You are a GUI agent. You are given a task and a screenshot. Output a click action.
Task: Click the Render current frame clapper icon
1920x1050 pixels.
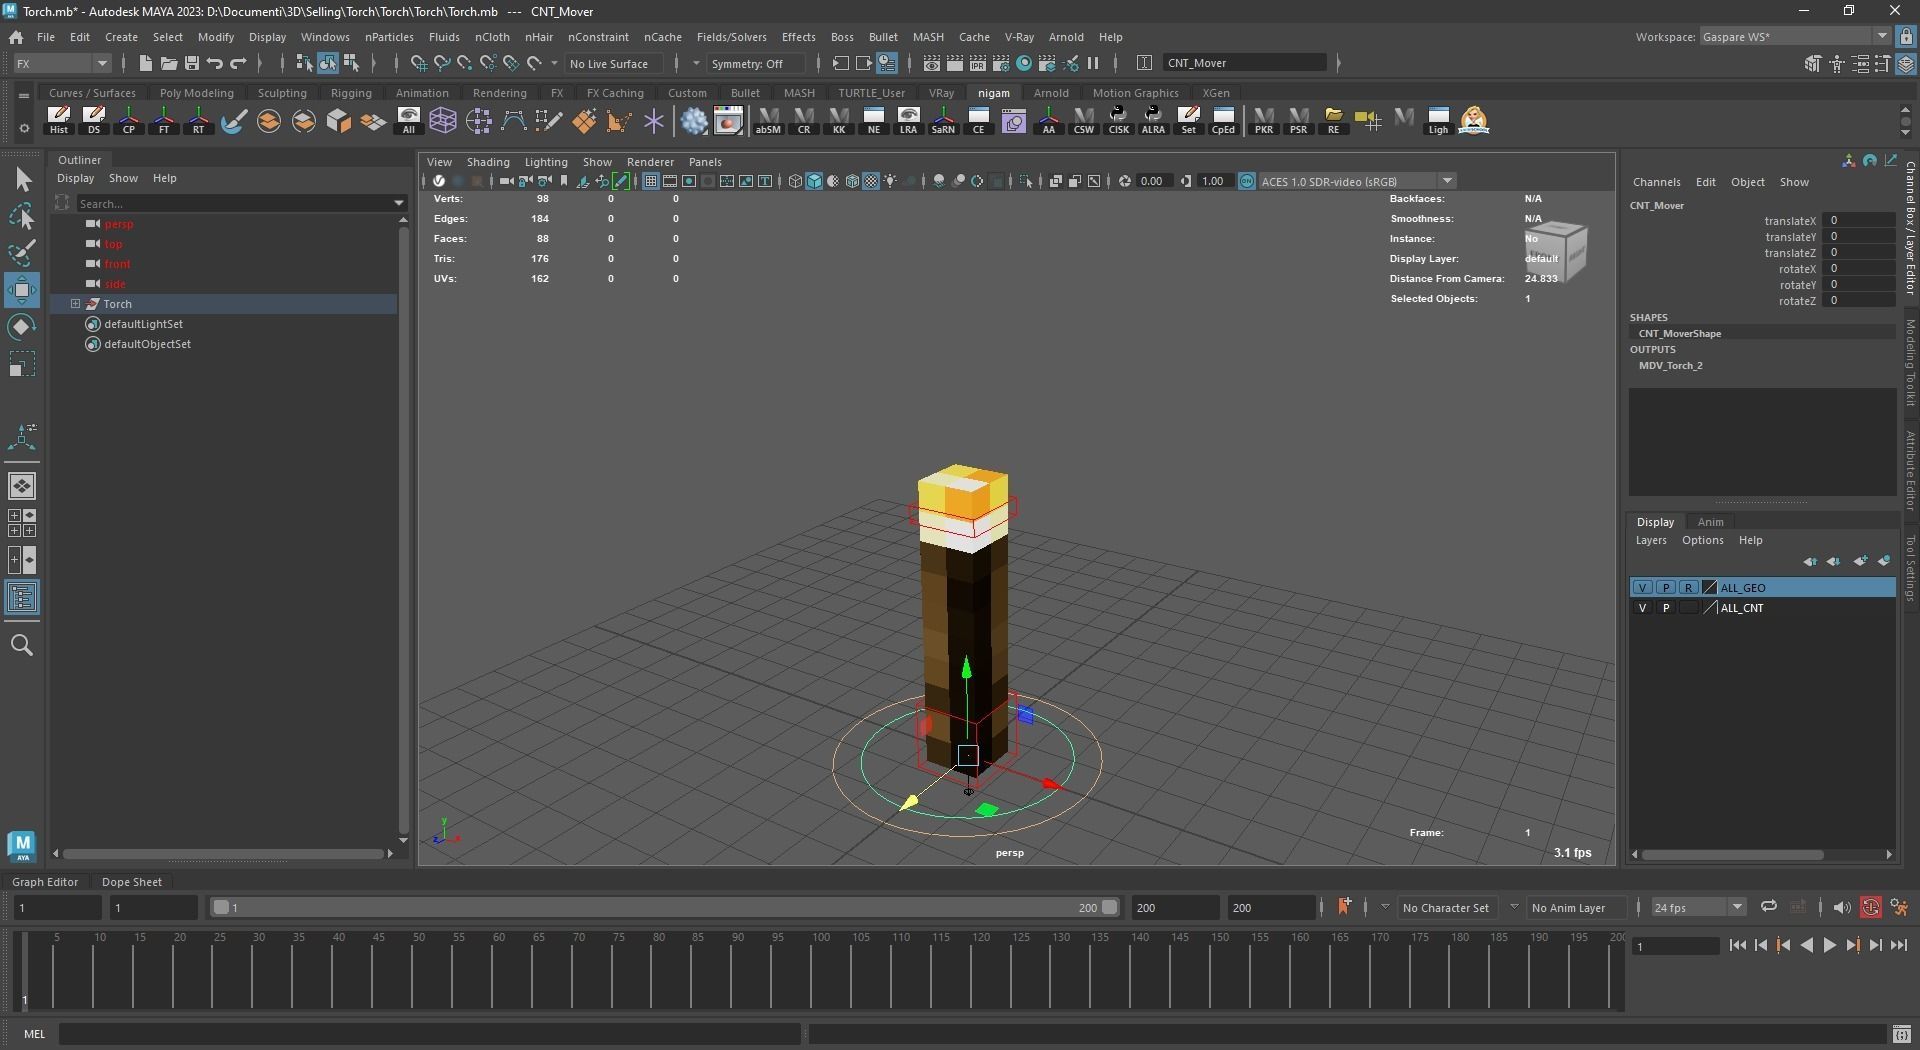pyautogui.click(x=955, y=63)
